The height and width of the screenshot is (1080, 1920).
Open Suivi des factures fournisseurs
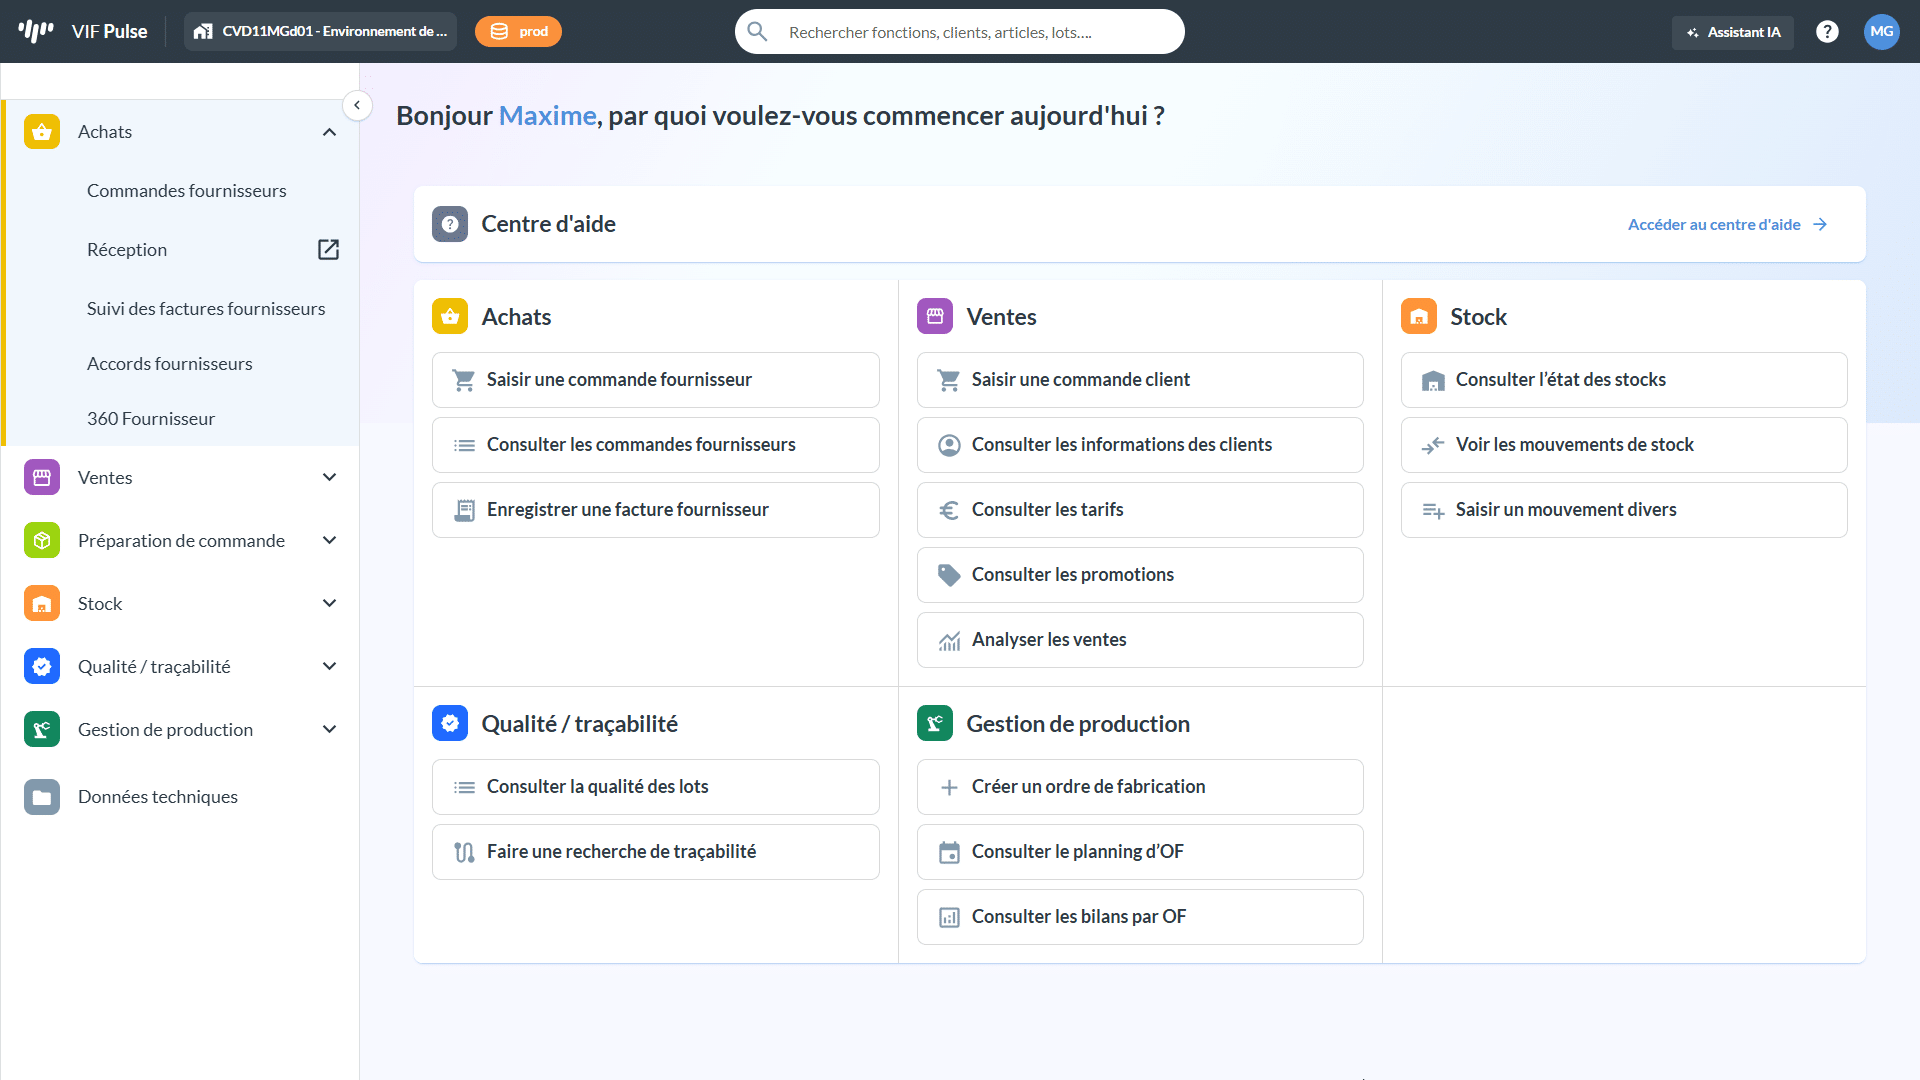click(x=206, y=309)
